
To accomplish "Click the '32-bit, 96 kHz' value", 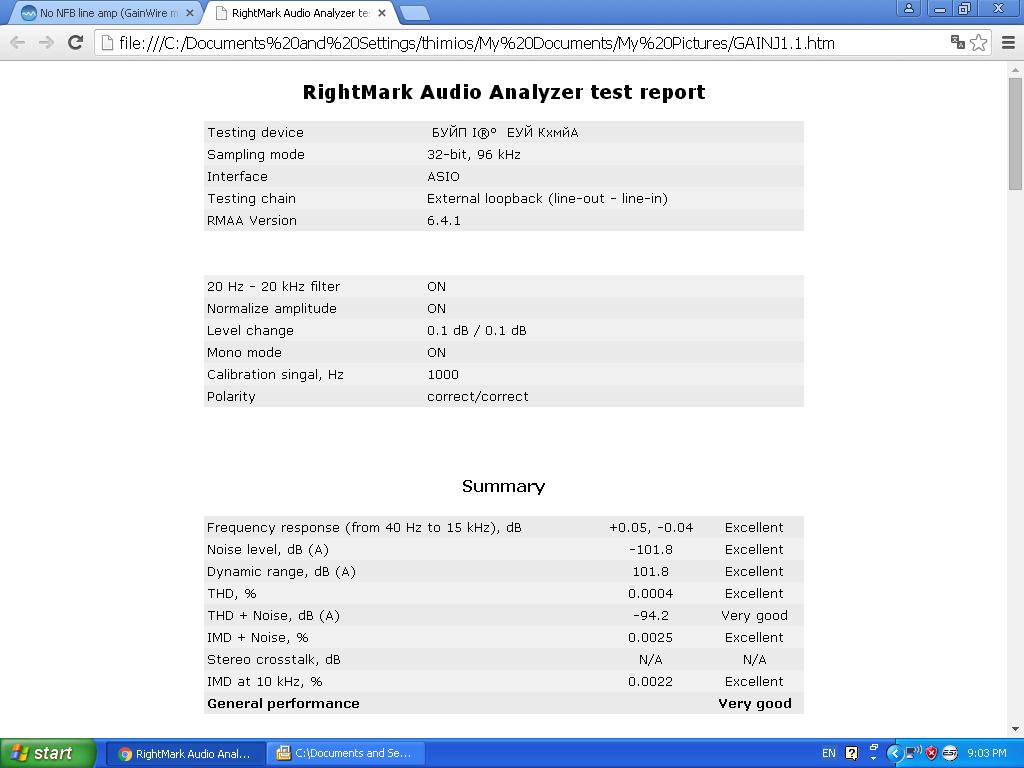I will [x=473, y=155].
